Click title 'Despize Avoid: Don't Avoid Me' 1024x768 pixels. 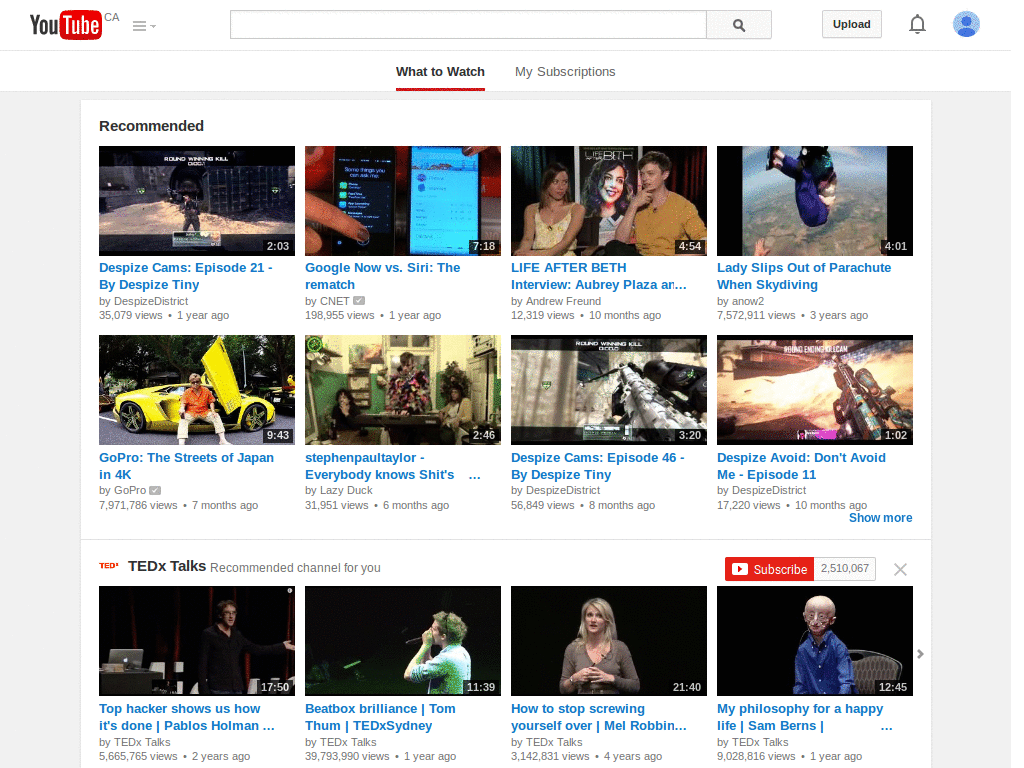coord(801,466)
